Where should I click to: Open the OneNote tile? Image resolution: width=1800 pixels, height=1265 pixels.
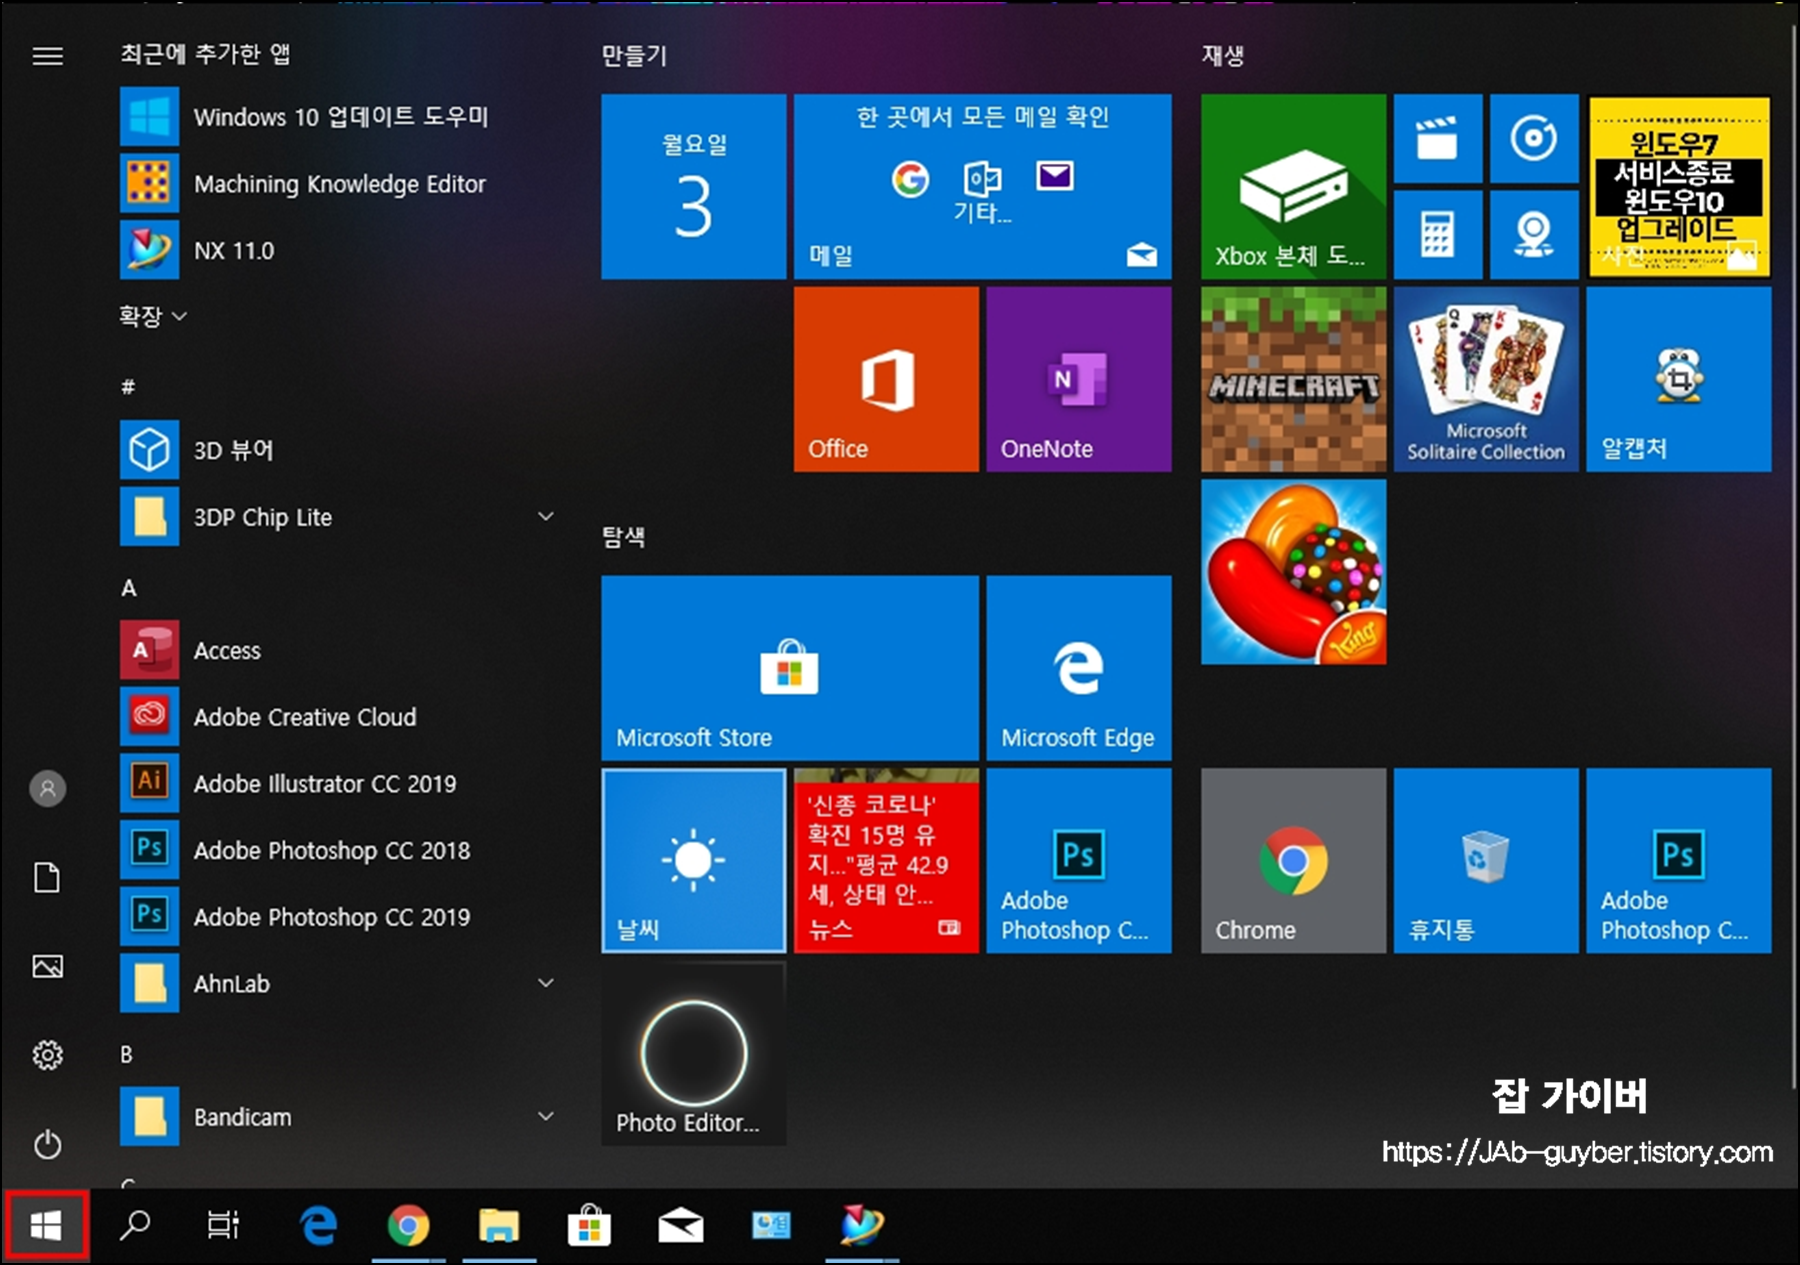coord(1078,379)
